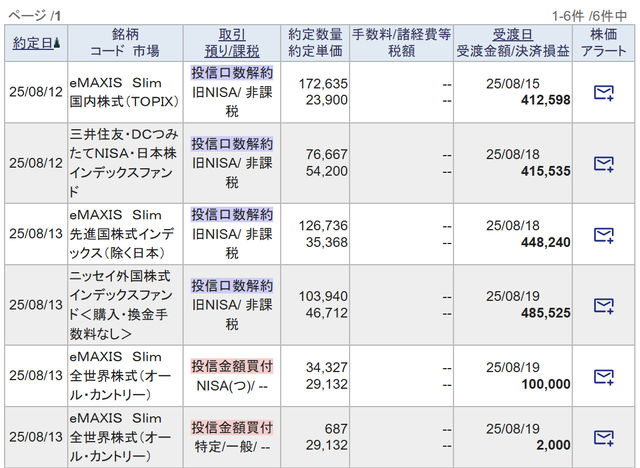Select settlement amount 485,525

[x=545, y=313]
